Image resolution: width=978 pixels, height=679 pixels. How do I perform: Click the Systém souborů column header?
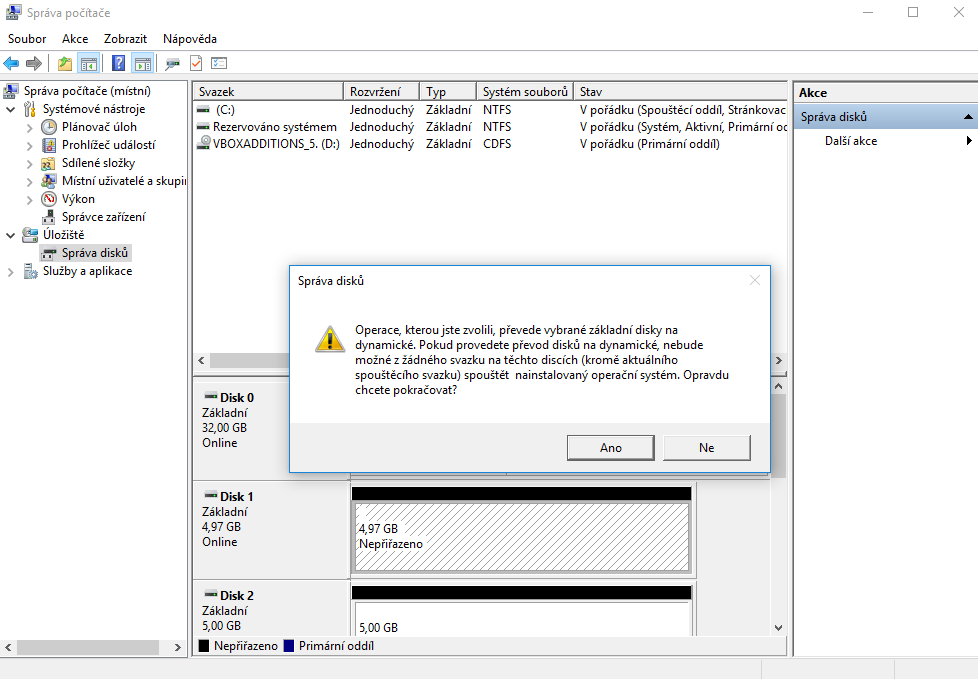[x=524, y=91]
